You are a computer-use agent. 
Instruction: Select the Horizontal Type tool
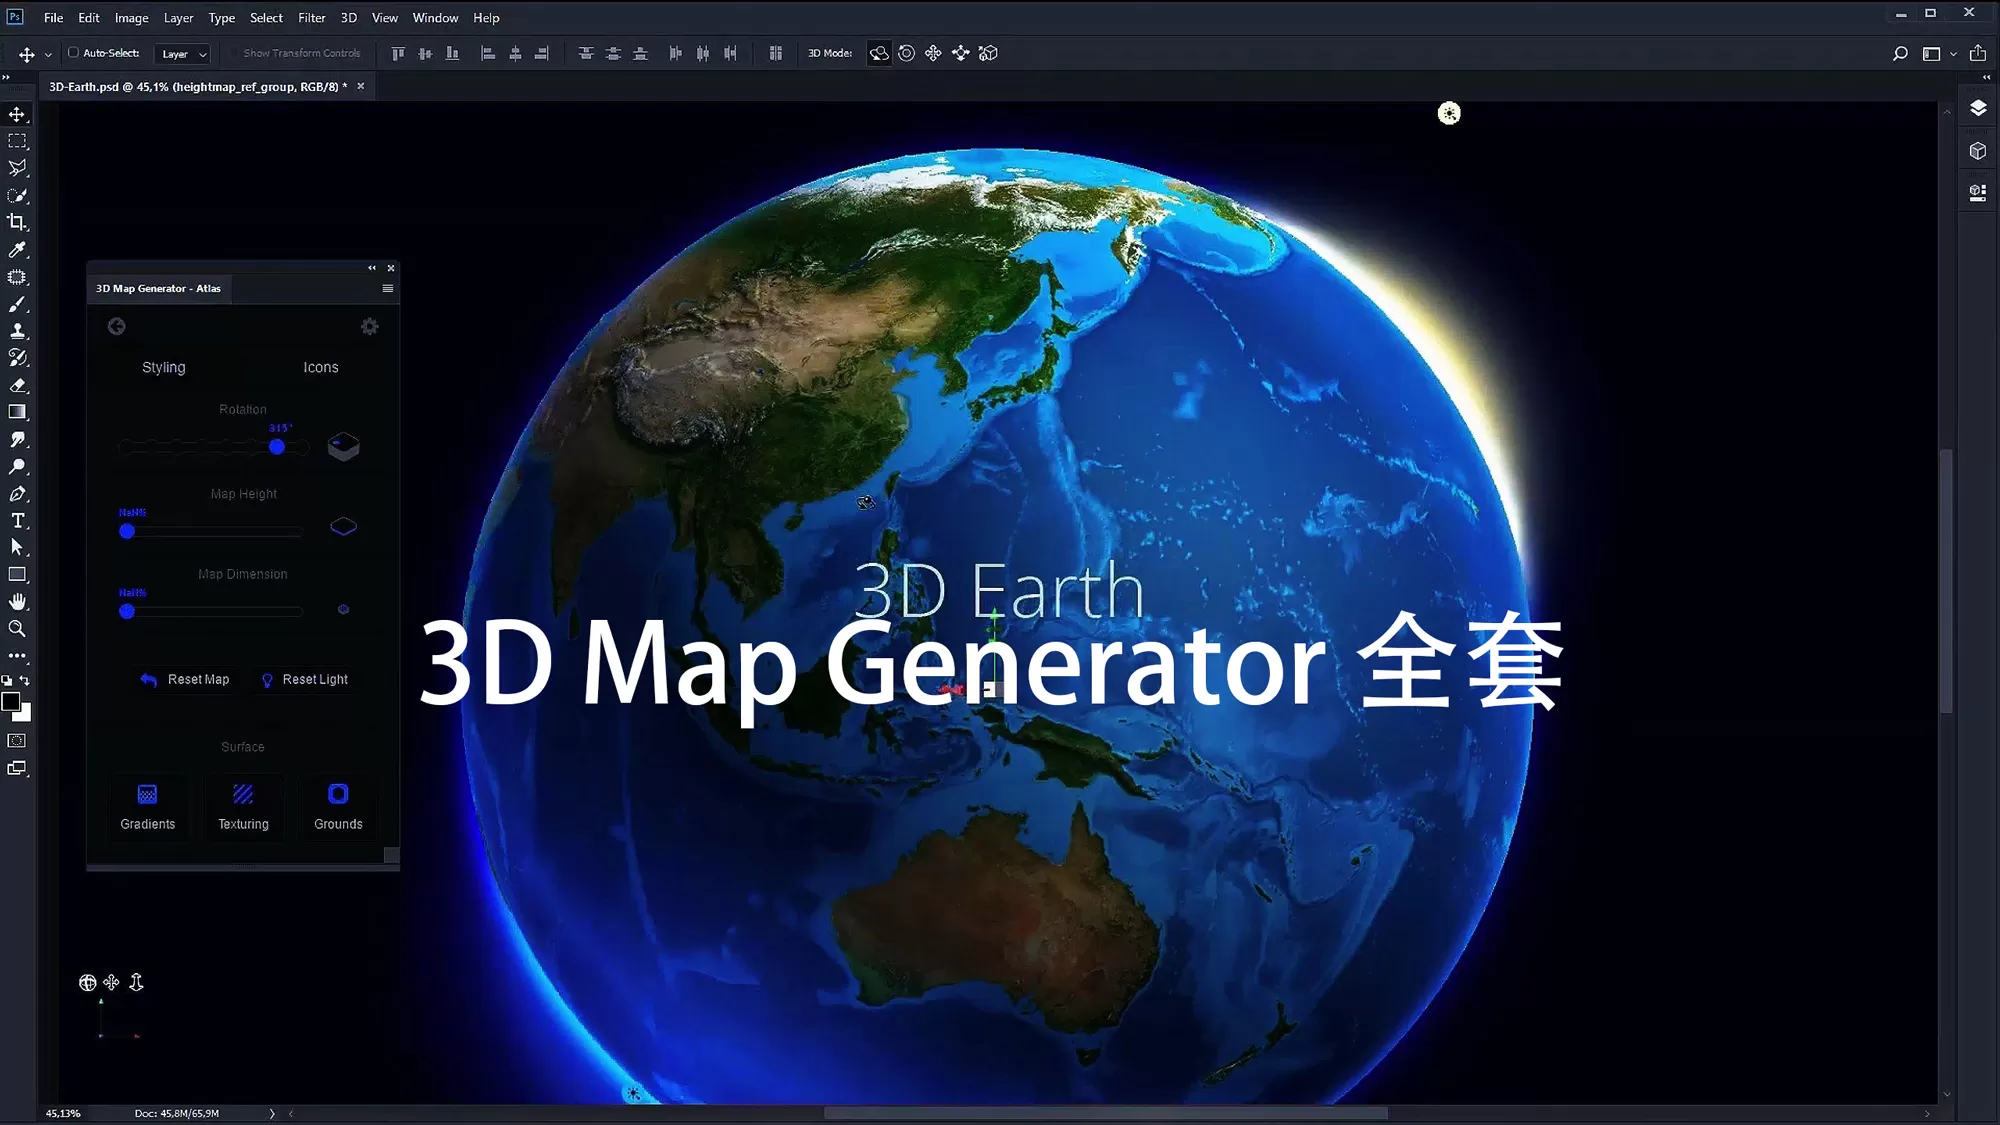[17, 521]
